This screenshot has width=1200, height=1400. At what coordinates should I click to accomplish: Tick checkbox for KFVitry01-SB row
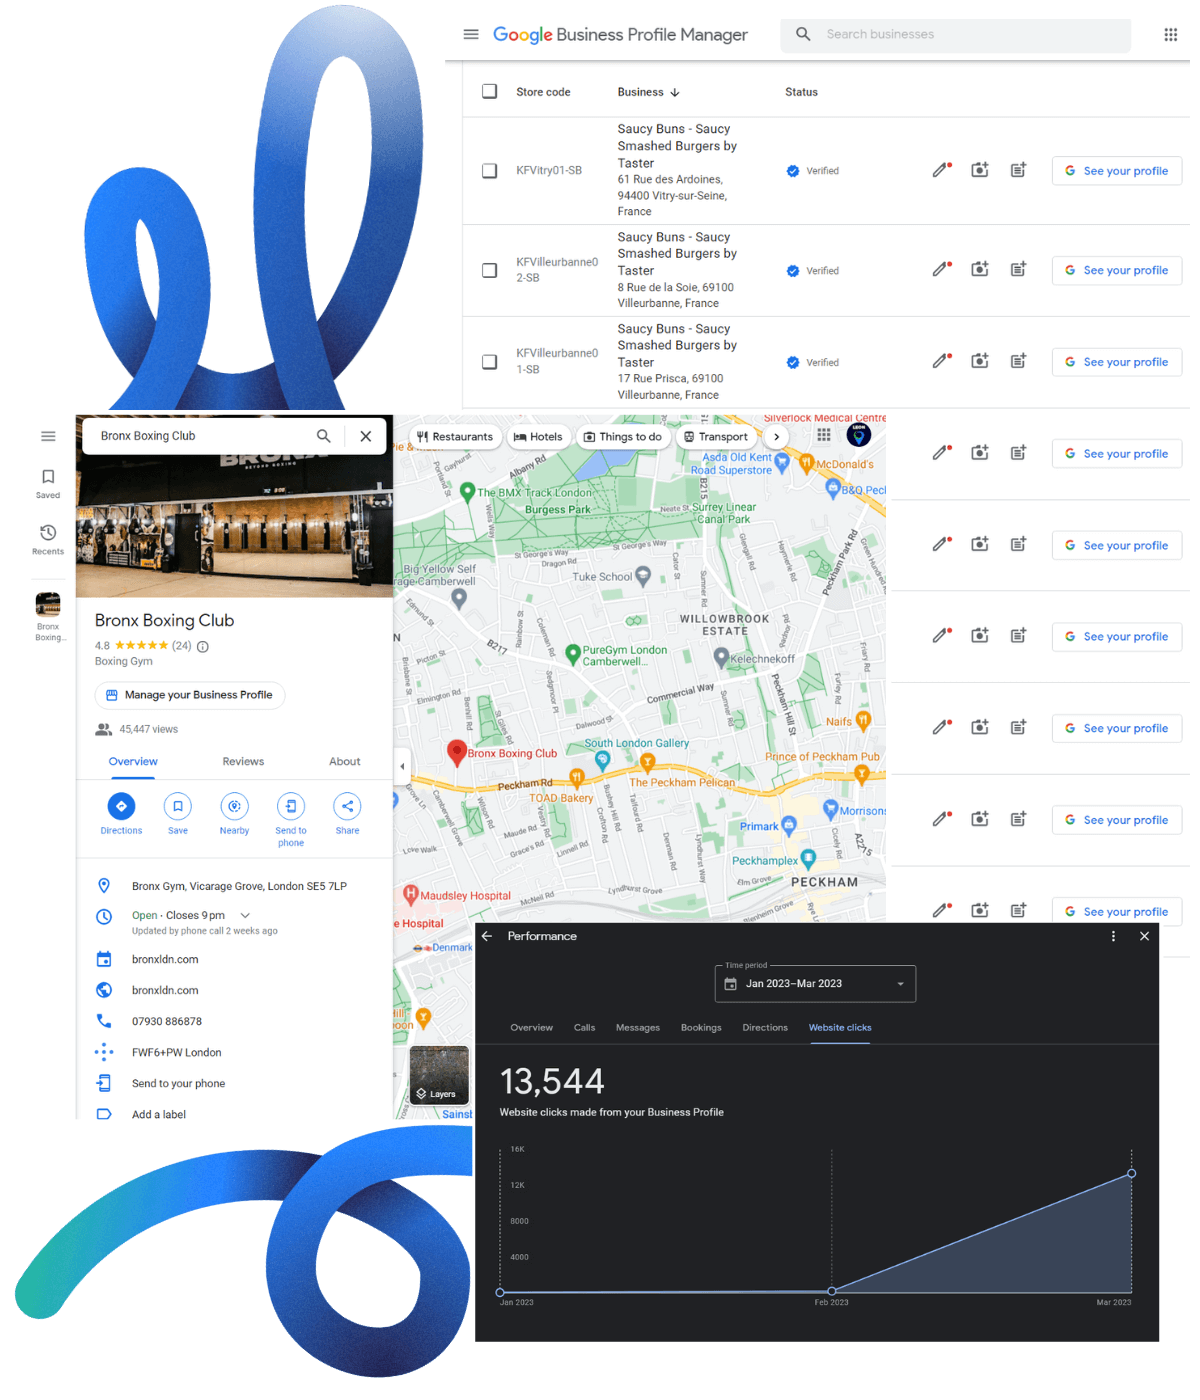coord(490,171)
